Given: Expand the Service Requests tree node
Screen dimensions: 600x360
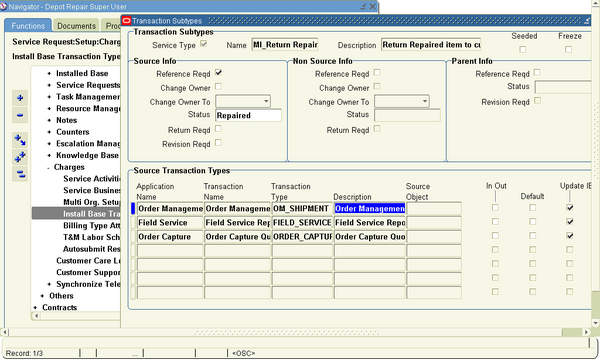Looking at the screenshot, I should coord(49,85).
